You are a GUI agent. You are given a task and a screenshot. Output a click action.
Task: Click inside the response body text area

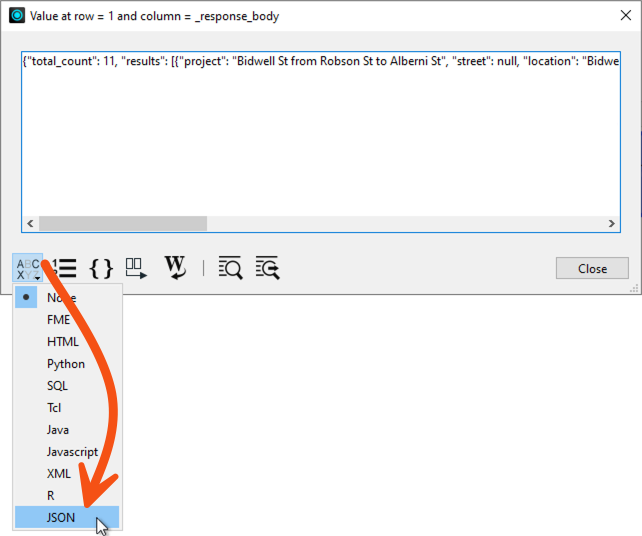pyautogui.click(x=320, y=140)
